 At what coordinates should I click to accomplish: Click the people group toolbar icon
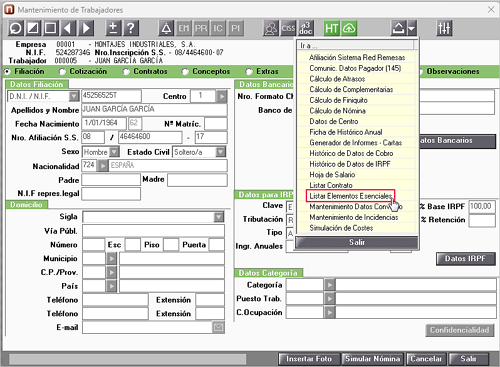(x=271, y=28)
